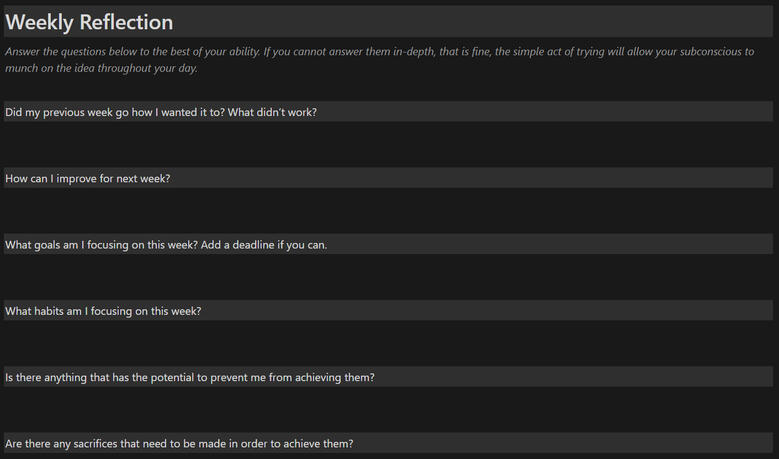Viewport: 779px width, 459px height.
Task: Place cursor in blank area below the improve question
Action: [389, 210]
